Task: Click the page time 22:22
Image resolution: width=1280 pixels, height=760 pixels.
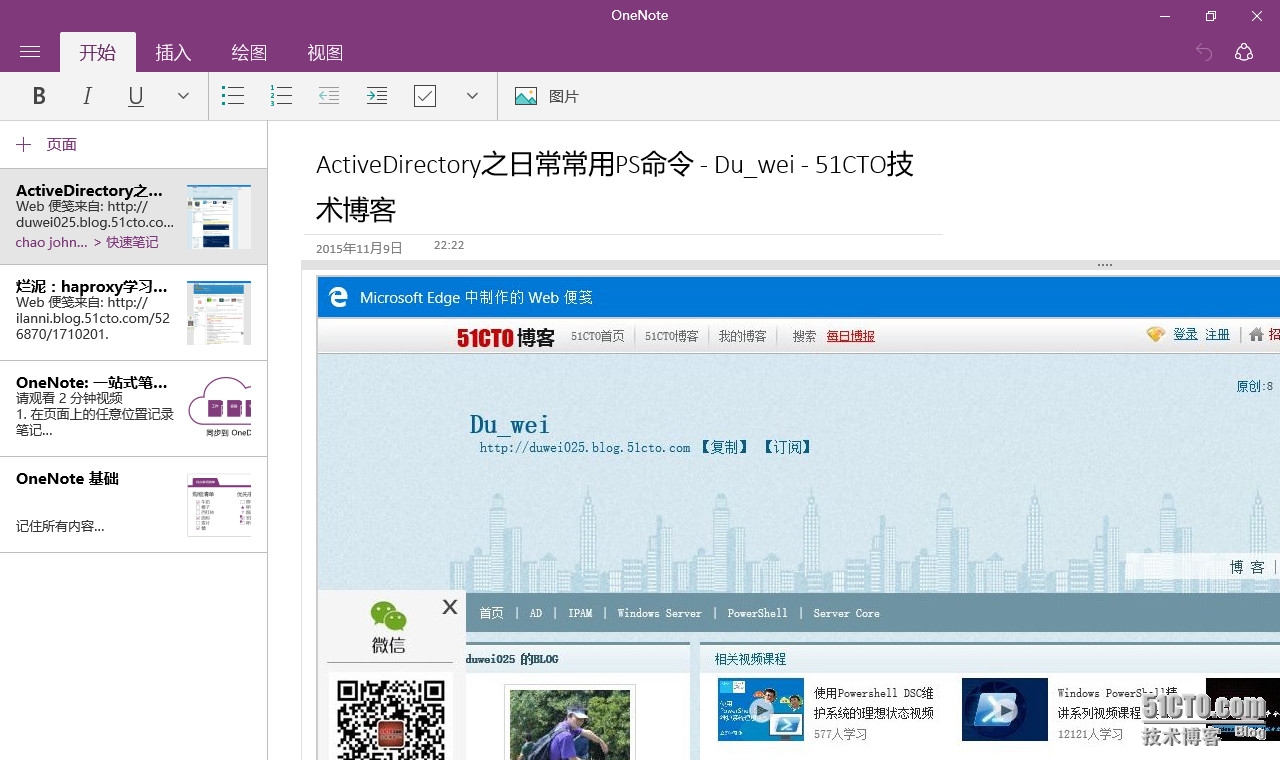Action: (x=449, y=245)
